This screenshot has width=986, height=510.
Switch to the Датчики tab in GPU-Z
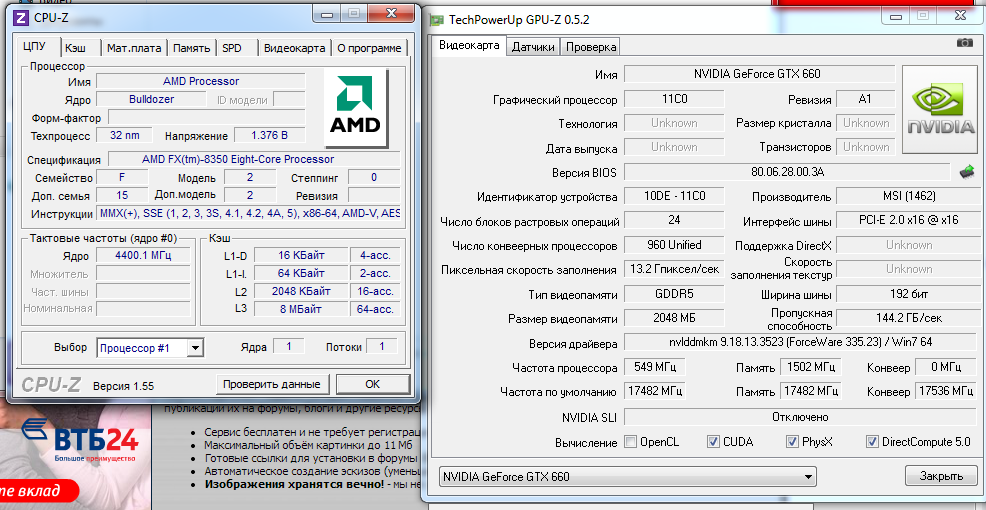[x=533, y=47]
